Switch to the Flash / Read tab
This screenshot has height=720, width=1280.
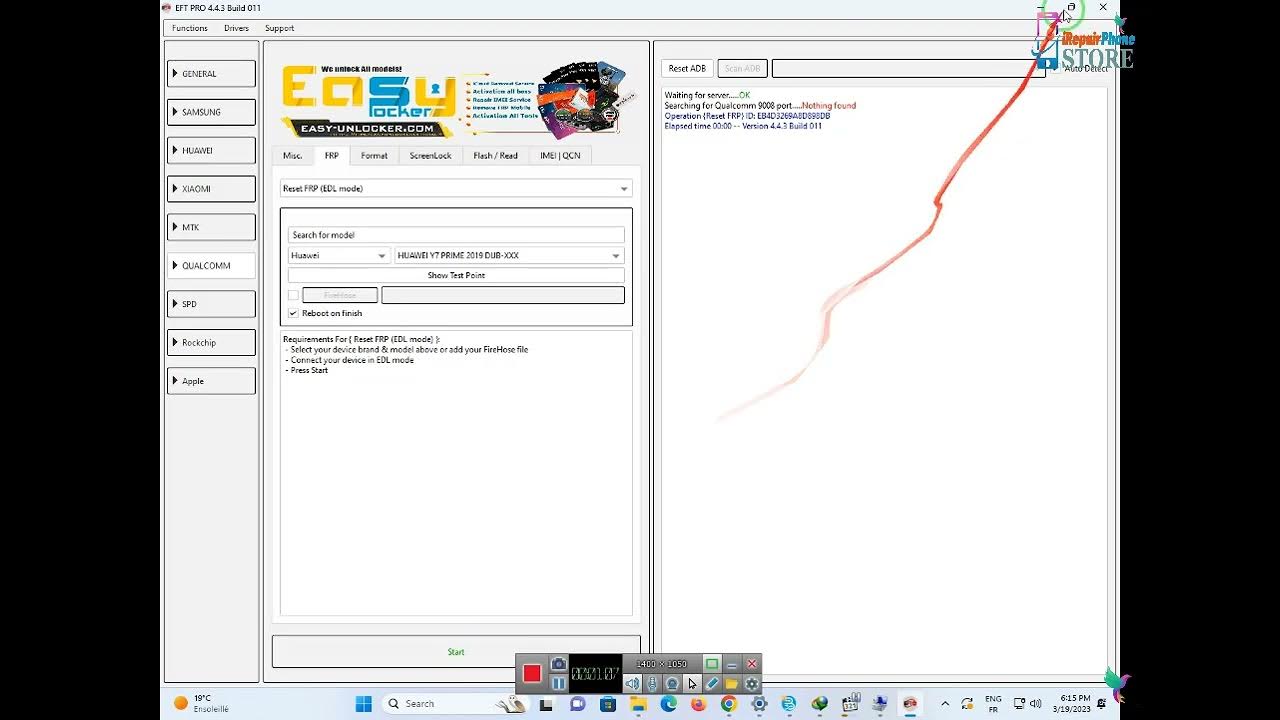click(x=495, y=155)
